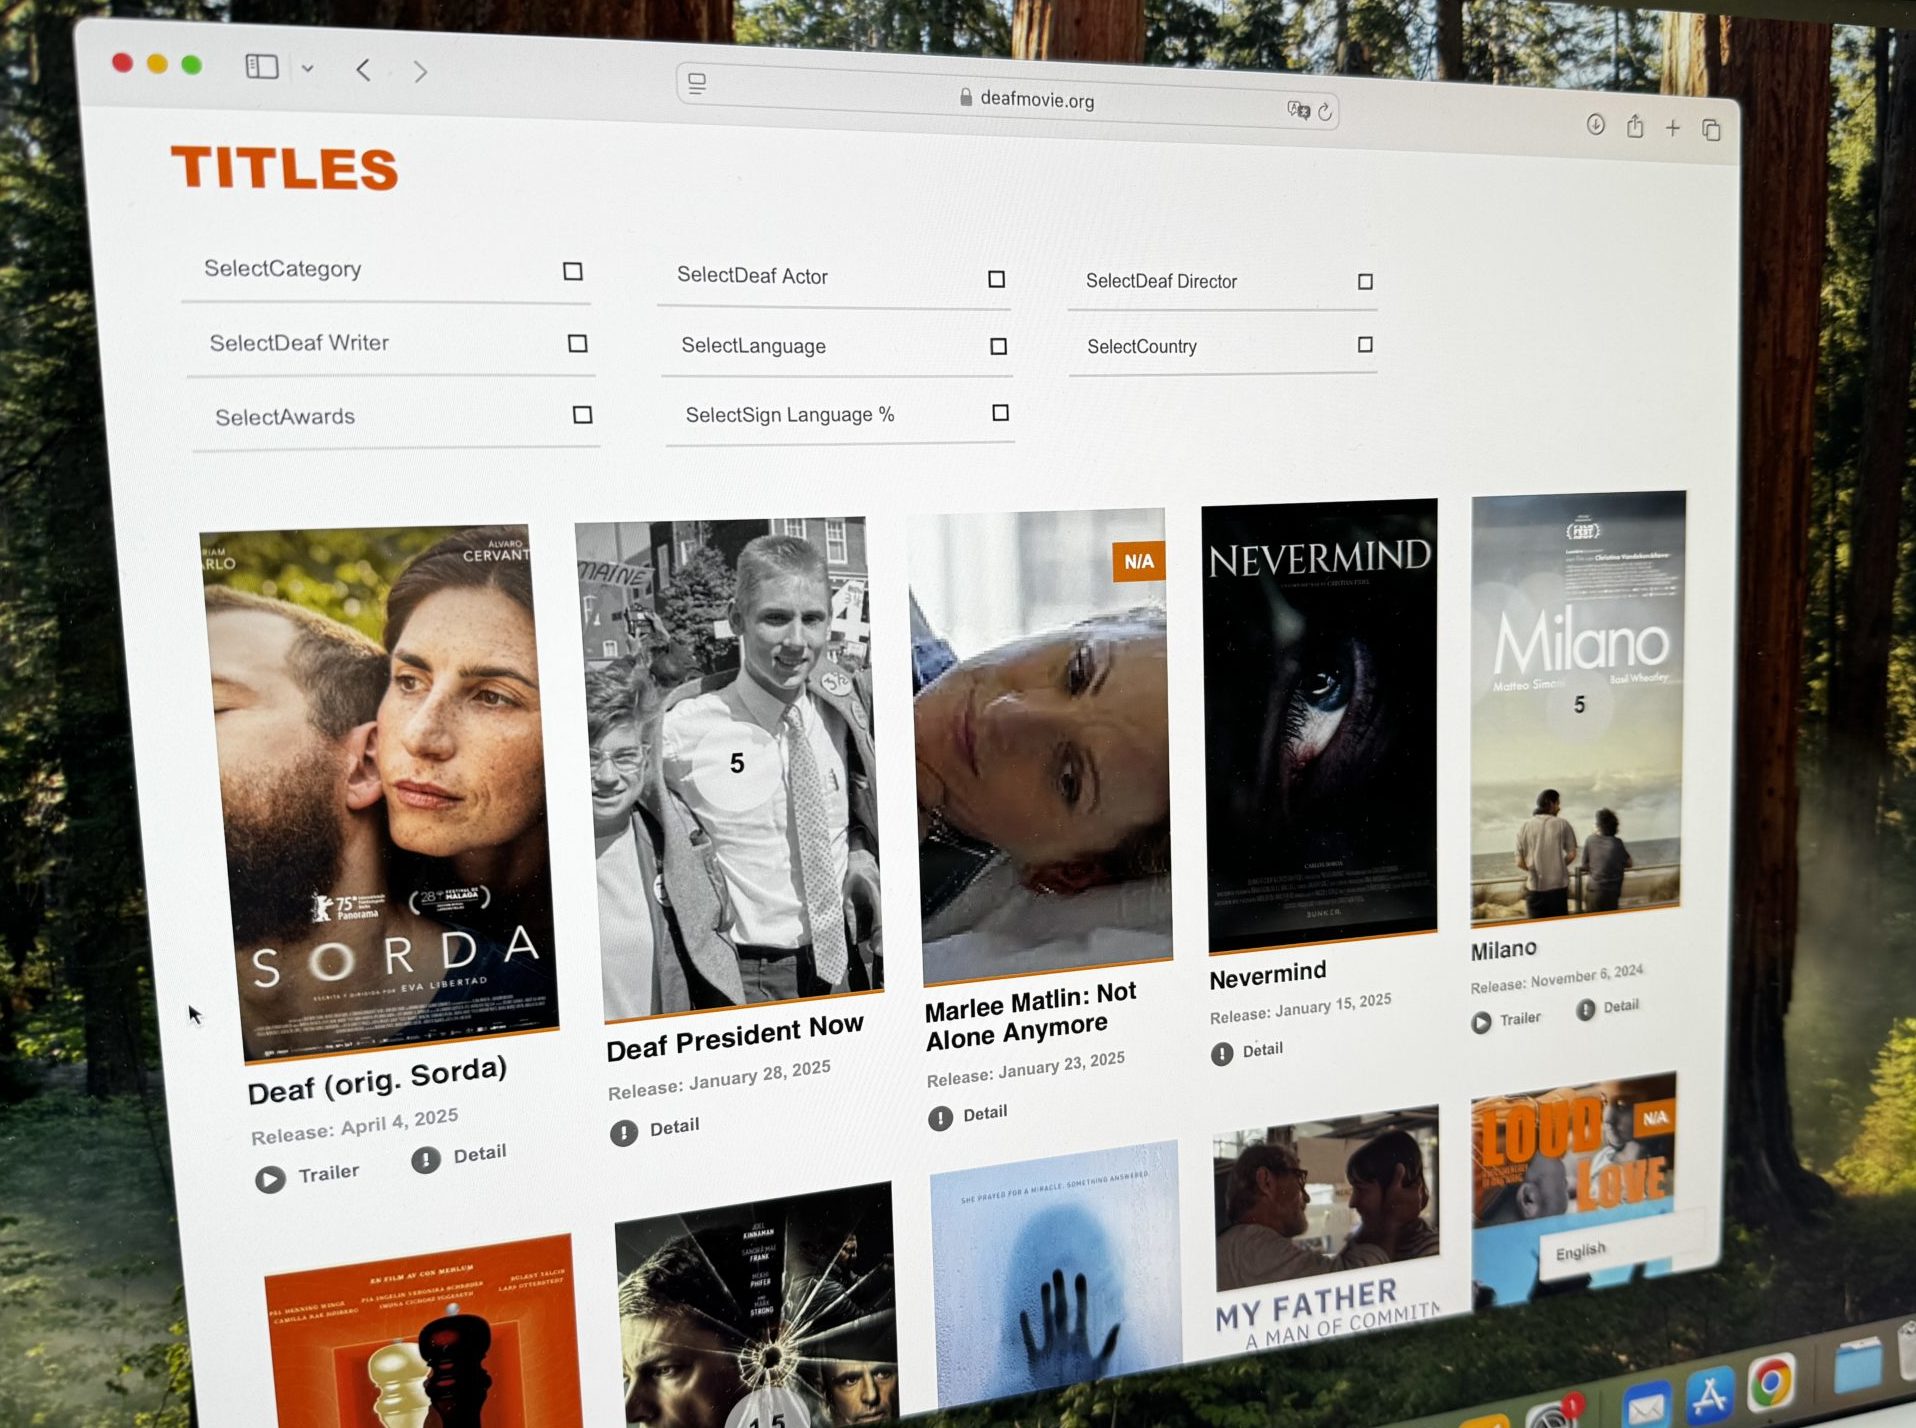This screenshot has height=1428, width=1916.
Task: Open Mail from the Dock
Action: point(1645,1406)
